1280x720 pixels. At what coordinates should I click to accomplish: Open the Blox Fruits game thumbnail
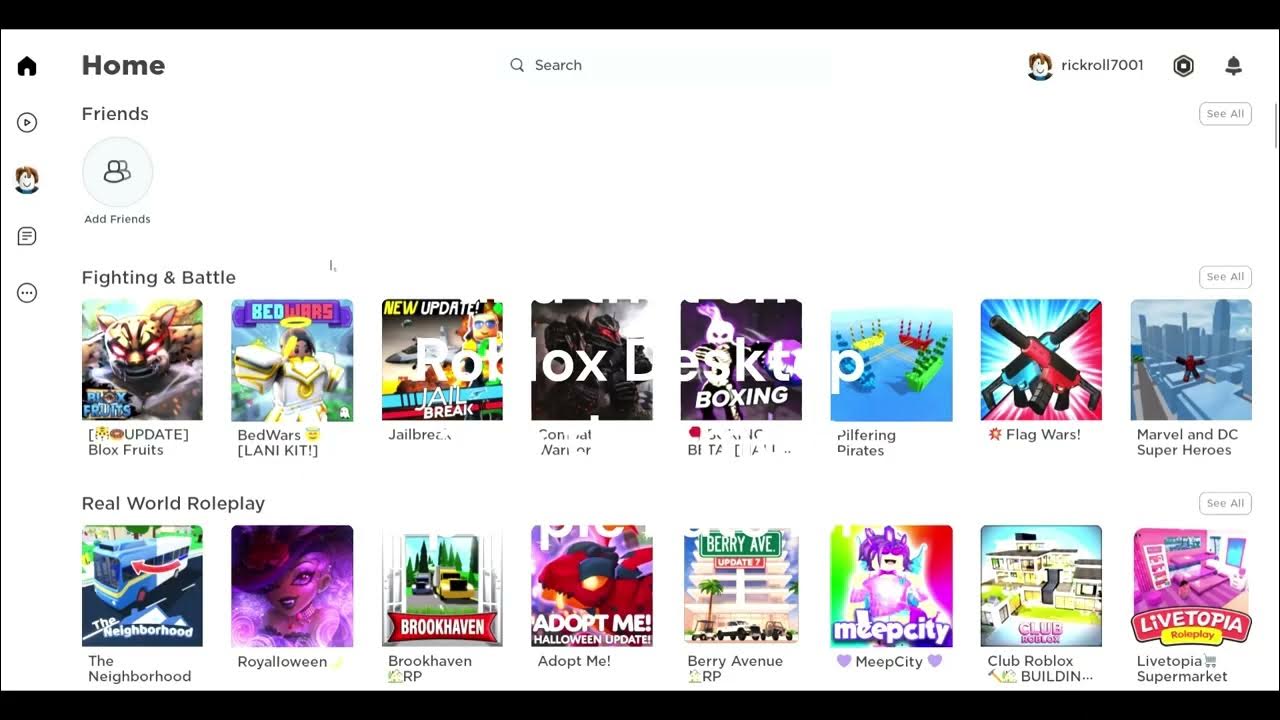(x=142, y=360)
